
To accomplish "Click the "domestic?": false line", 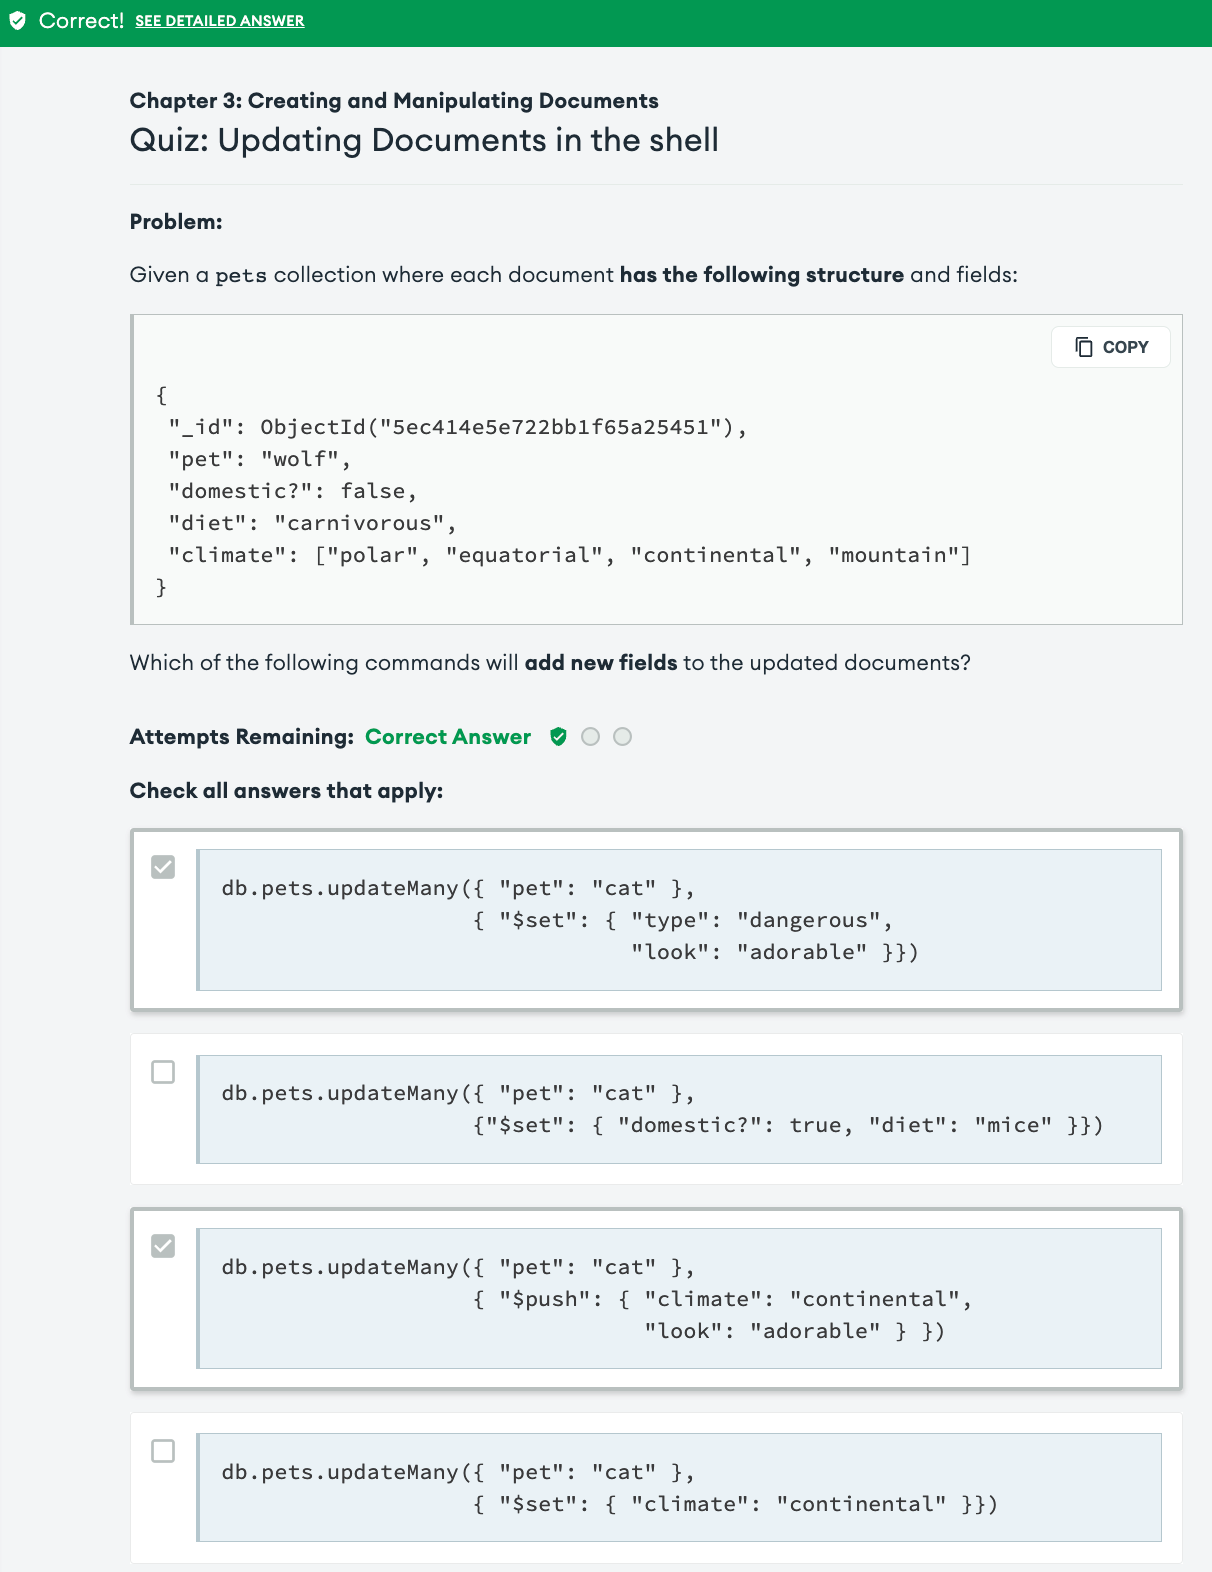I will (292, 491).
